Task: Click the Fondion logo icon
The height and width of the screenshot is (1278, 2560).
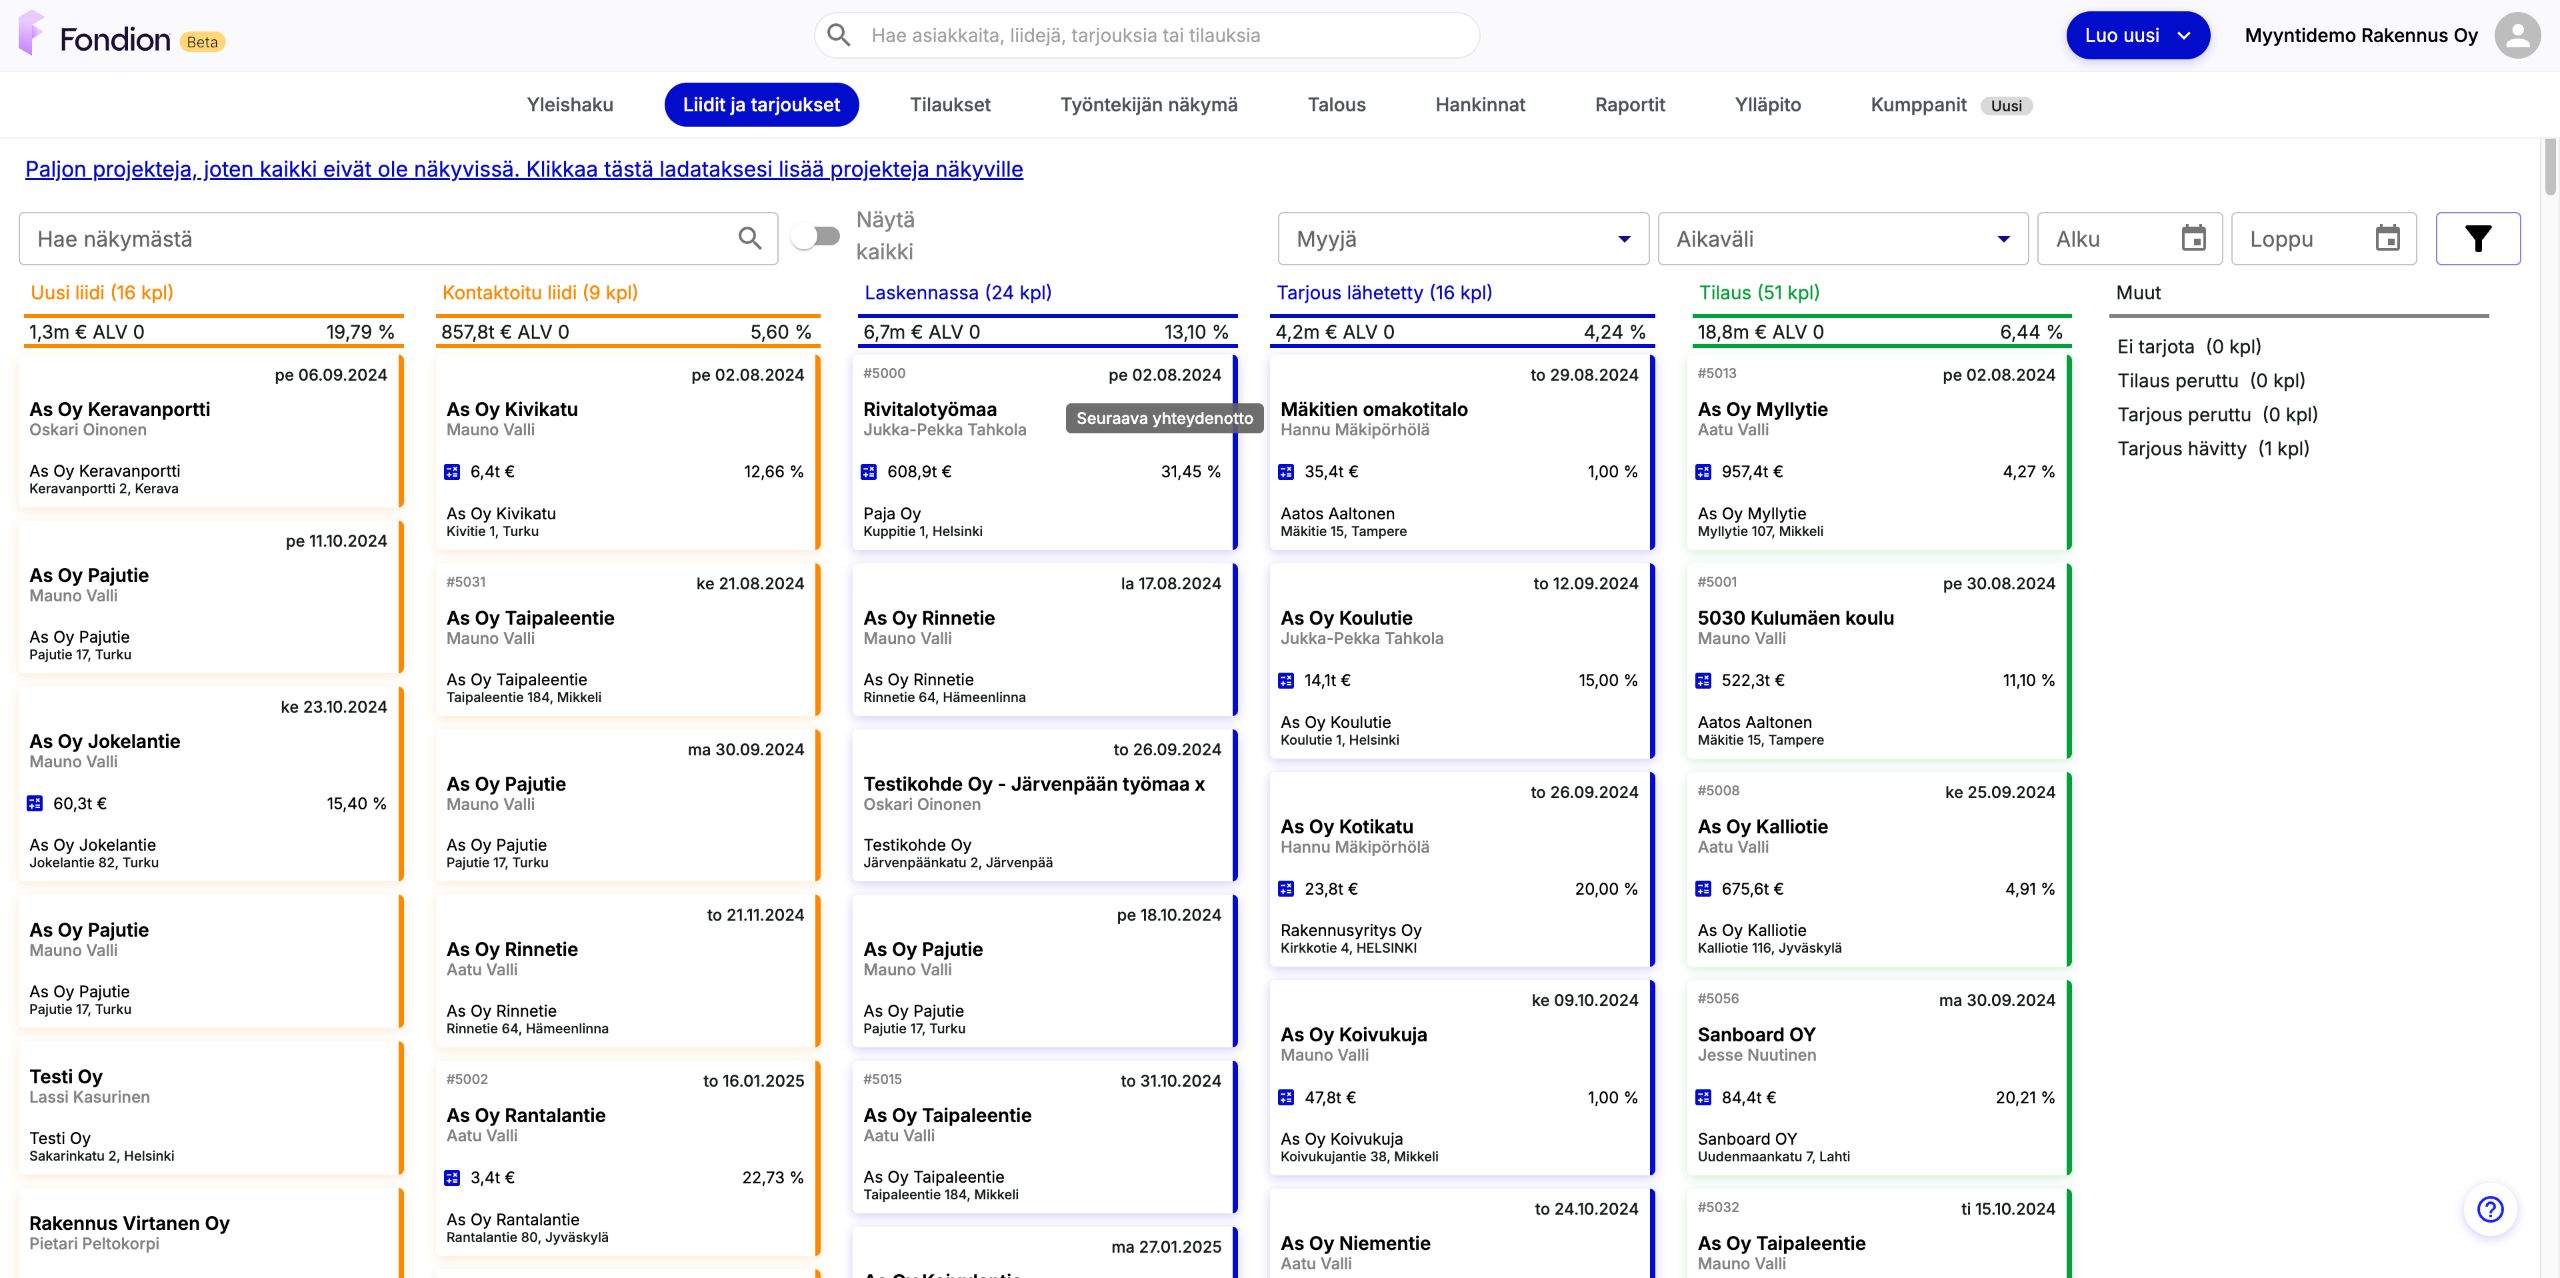Action: 32,34
